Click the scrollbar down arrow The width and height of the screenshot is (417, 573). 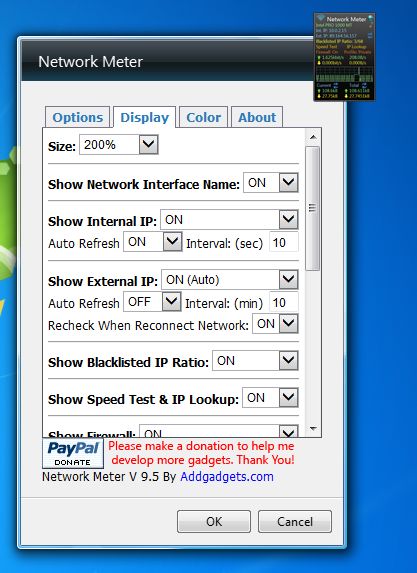[313, 428]
